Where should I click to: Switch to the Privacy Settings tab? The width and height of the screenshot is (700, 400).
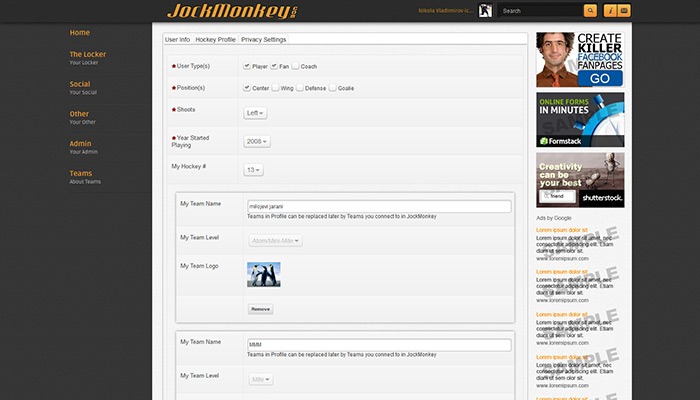coord(263,39)
